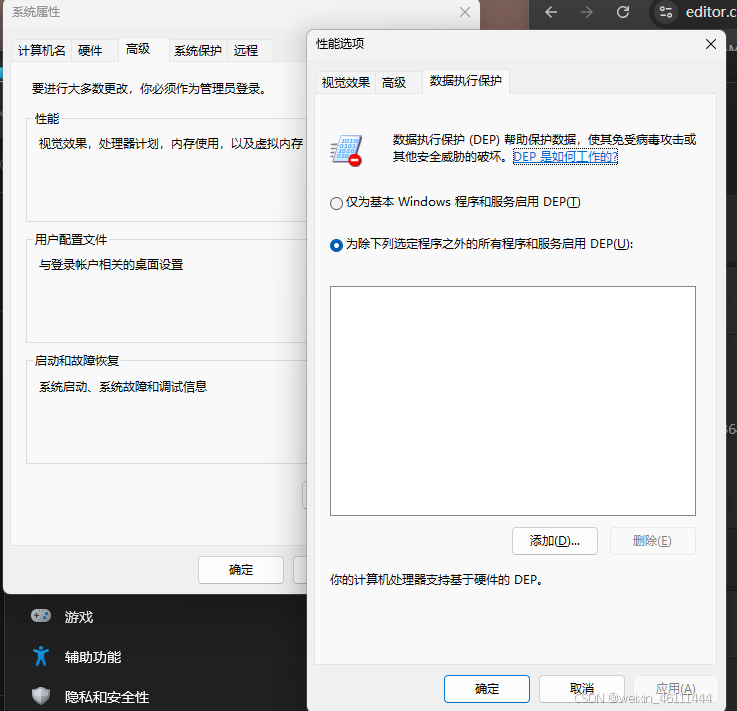Open 隐私和安全性 in Settings sidebar
Screen dimensions: 737x711
click(107, 697)
